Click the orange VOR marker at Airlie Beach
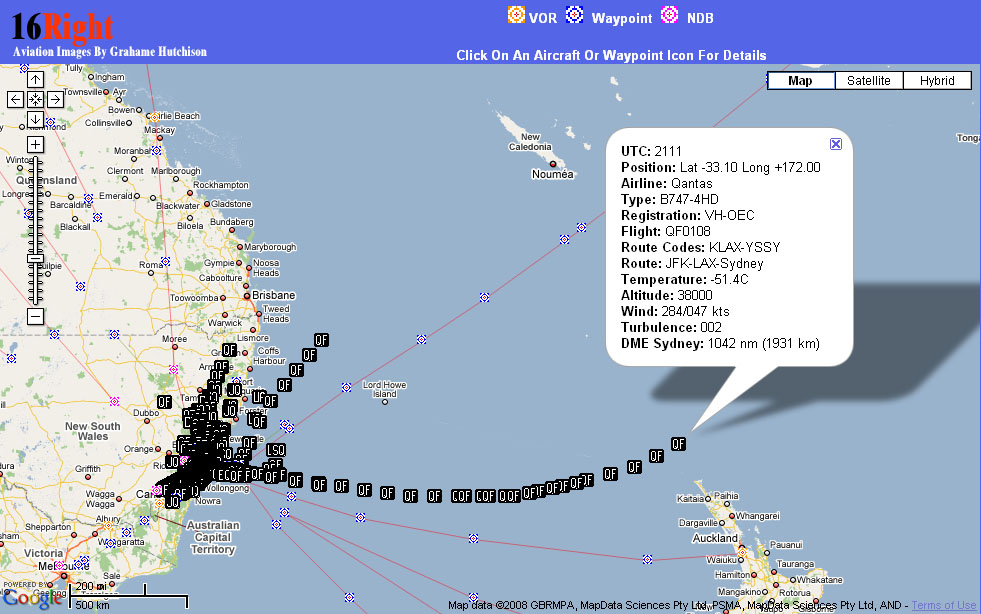 pyautogui.click(x=155, y=117)
